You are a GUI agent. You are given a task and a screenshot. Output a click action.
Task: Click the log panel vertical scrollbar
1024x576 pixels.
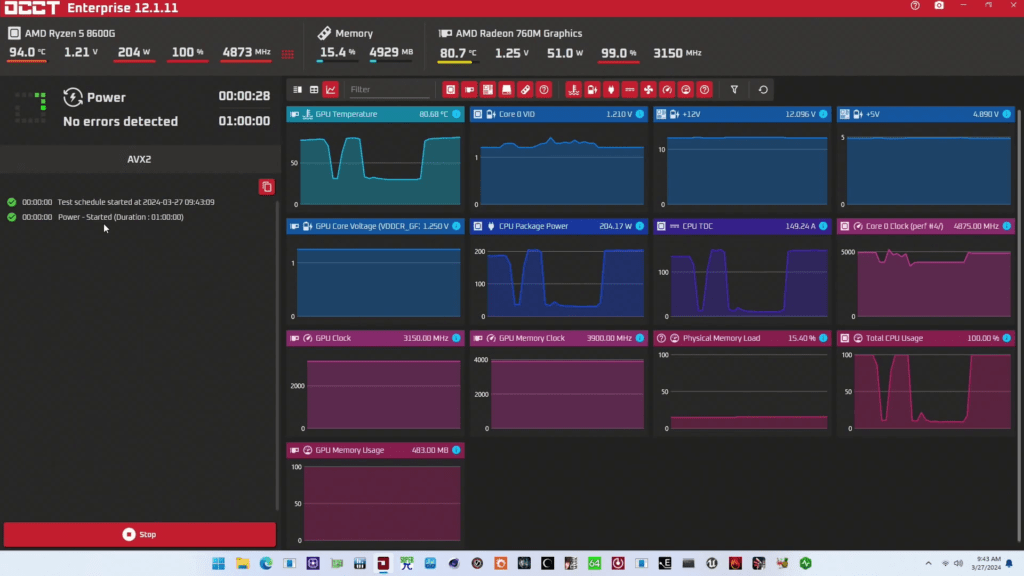pyautogui.click(x=278, y=356)
